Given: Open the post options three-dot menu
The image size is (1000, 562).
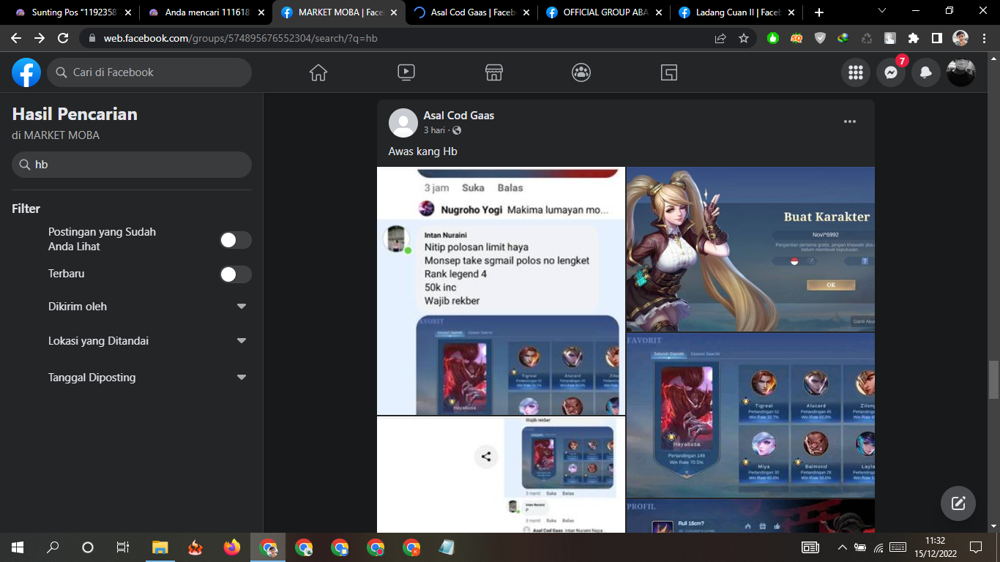Looking at the screenshot, I should click(x=849, y=121).
